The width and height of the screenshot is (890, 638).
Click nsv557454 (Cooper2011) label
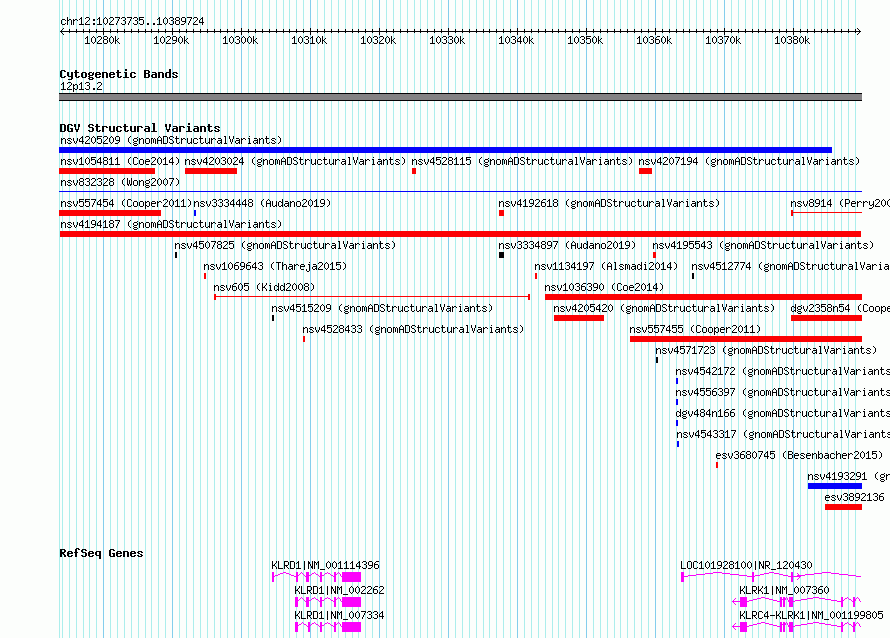point(126,203)
